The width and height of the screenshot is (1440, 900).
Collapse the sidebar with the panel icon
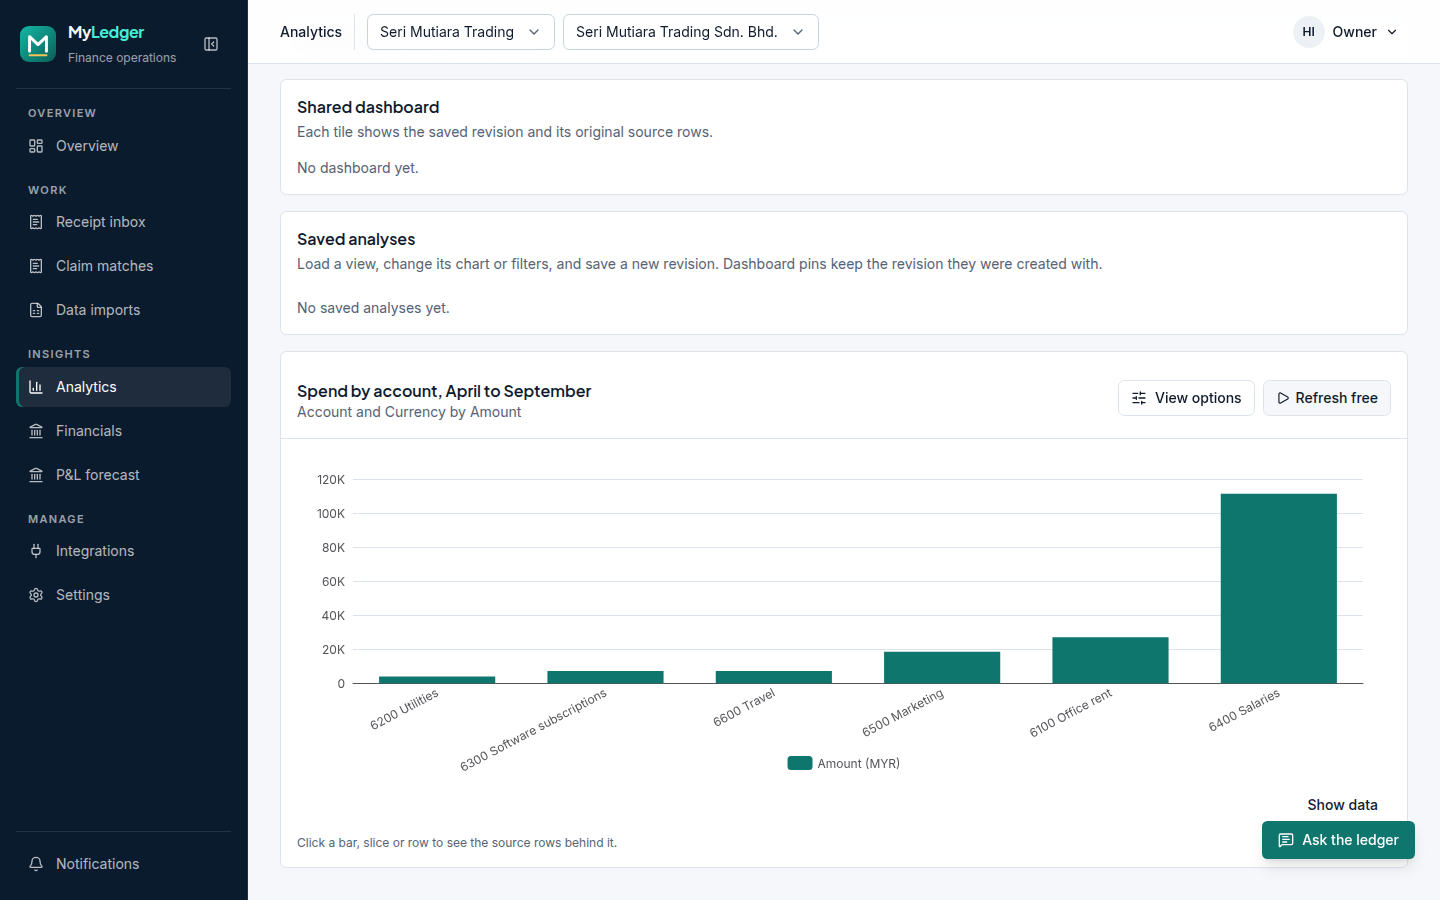point(211,44)
